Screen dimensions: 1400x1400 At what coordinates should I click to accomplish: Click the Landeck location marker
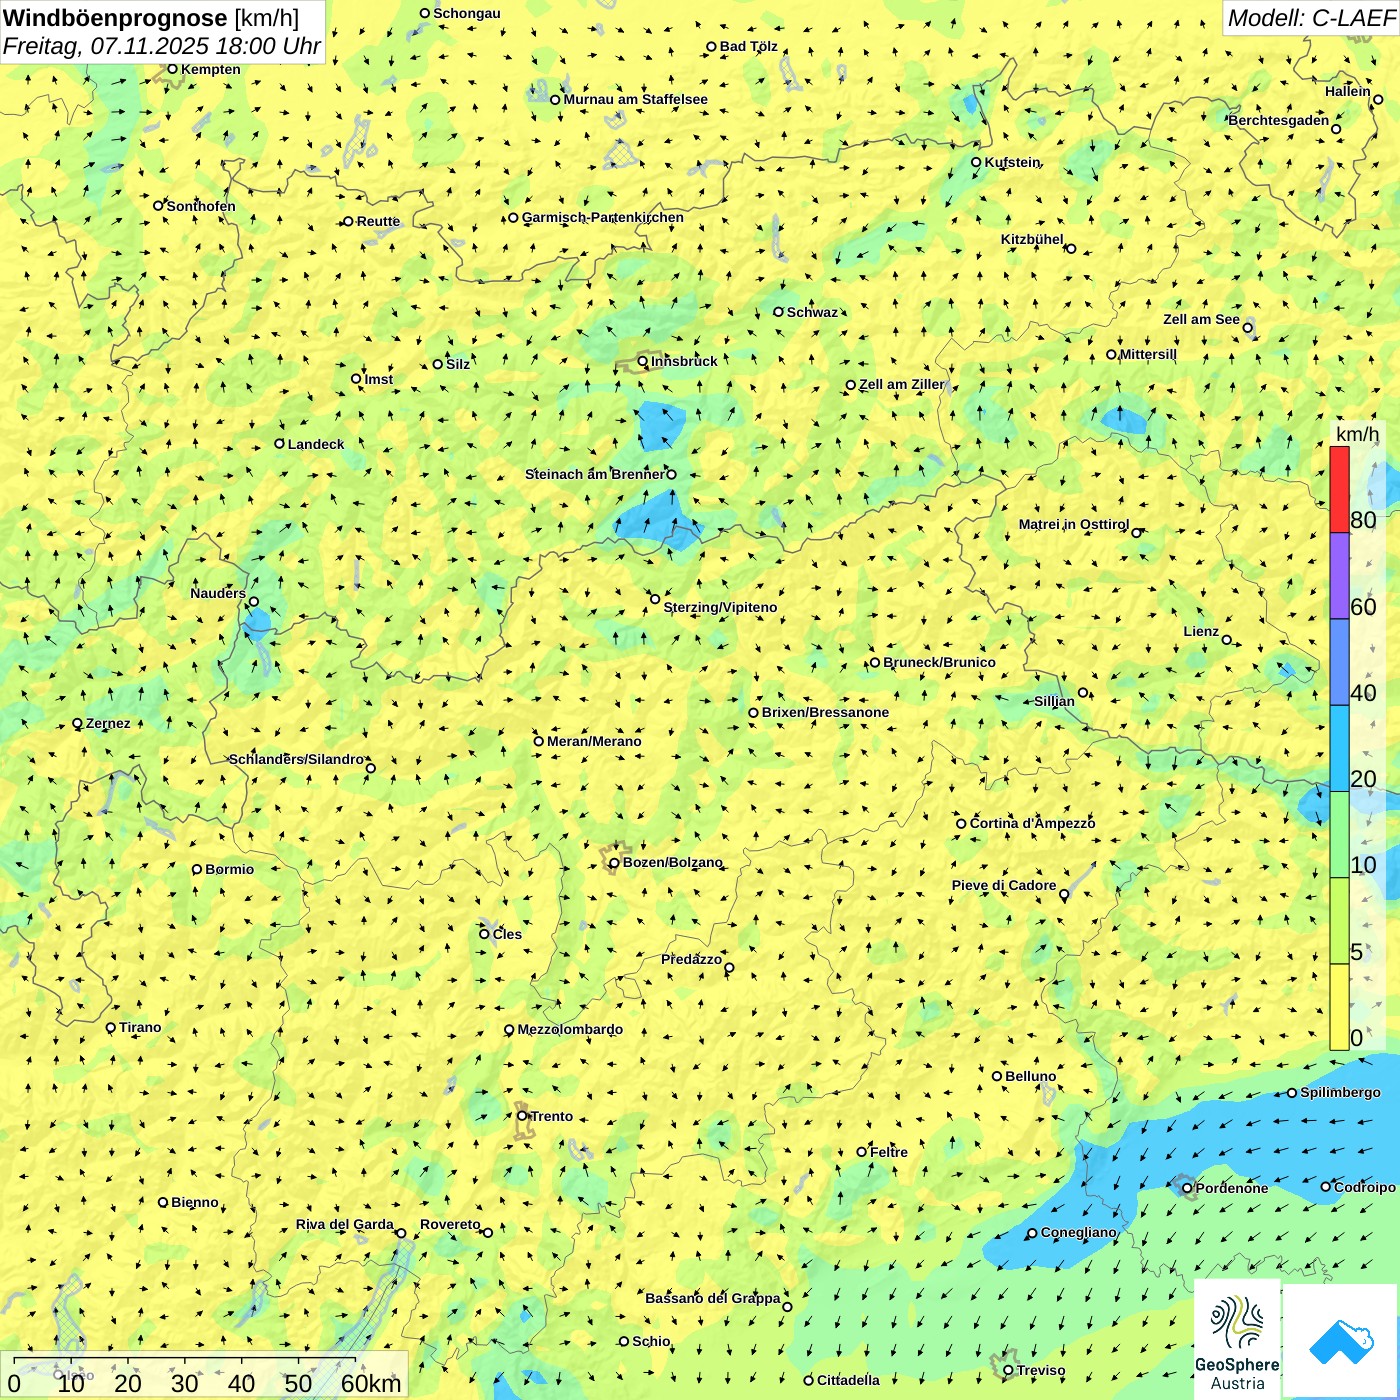280,444
